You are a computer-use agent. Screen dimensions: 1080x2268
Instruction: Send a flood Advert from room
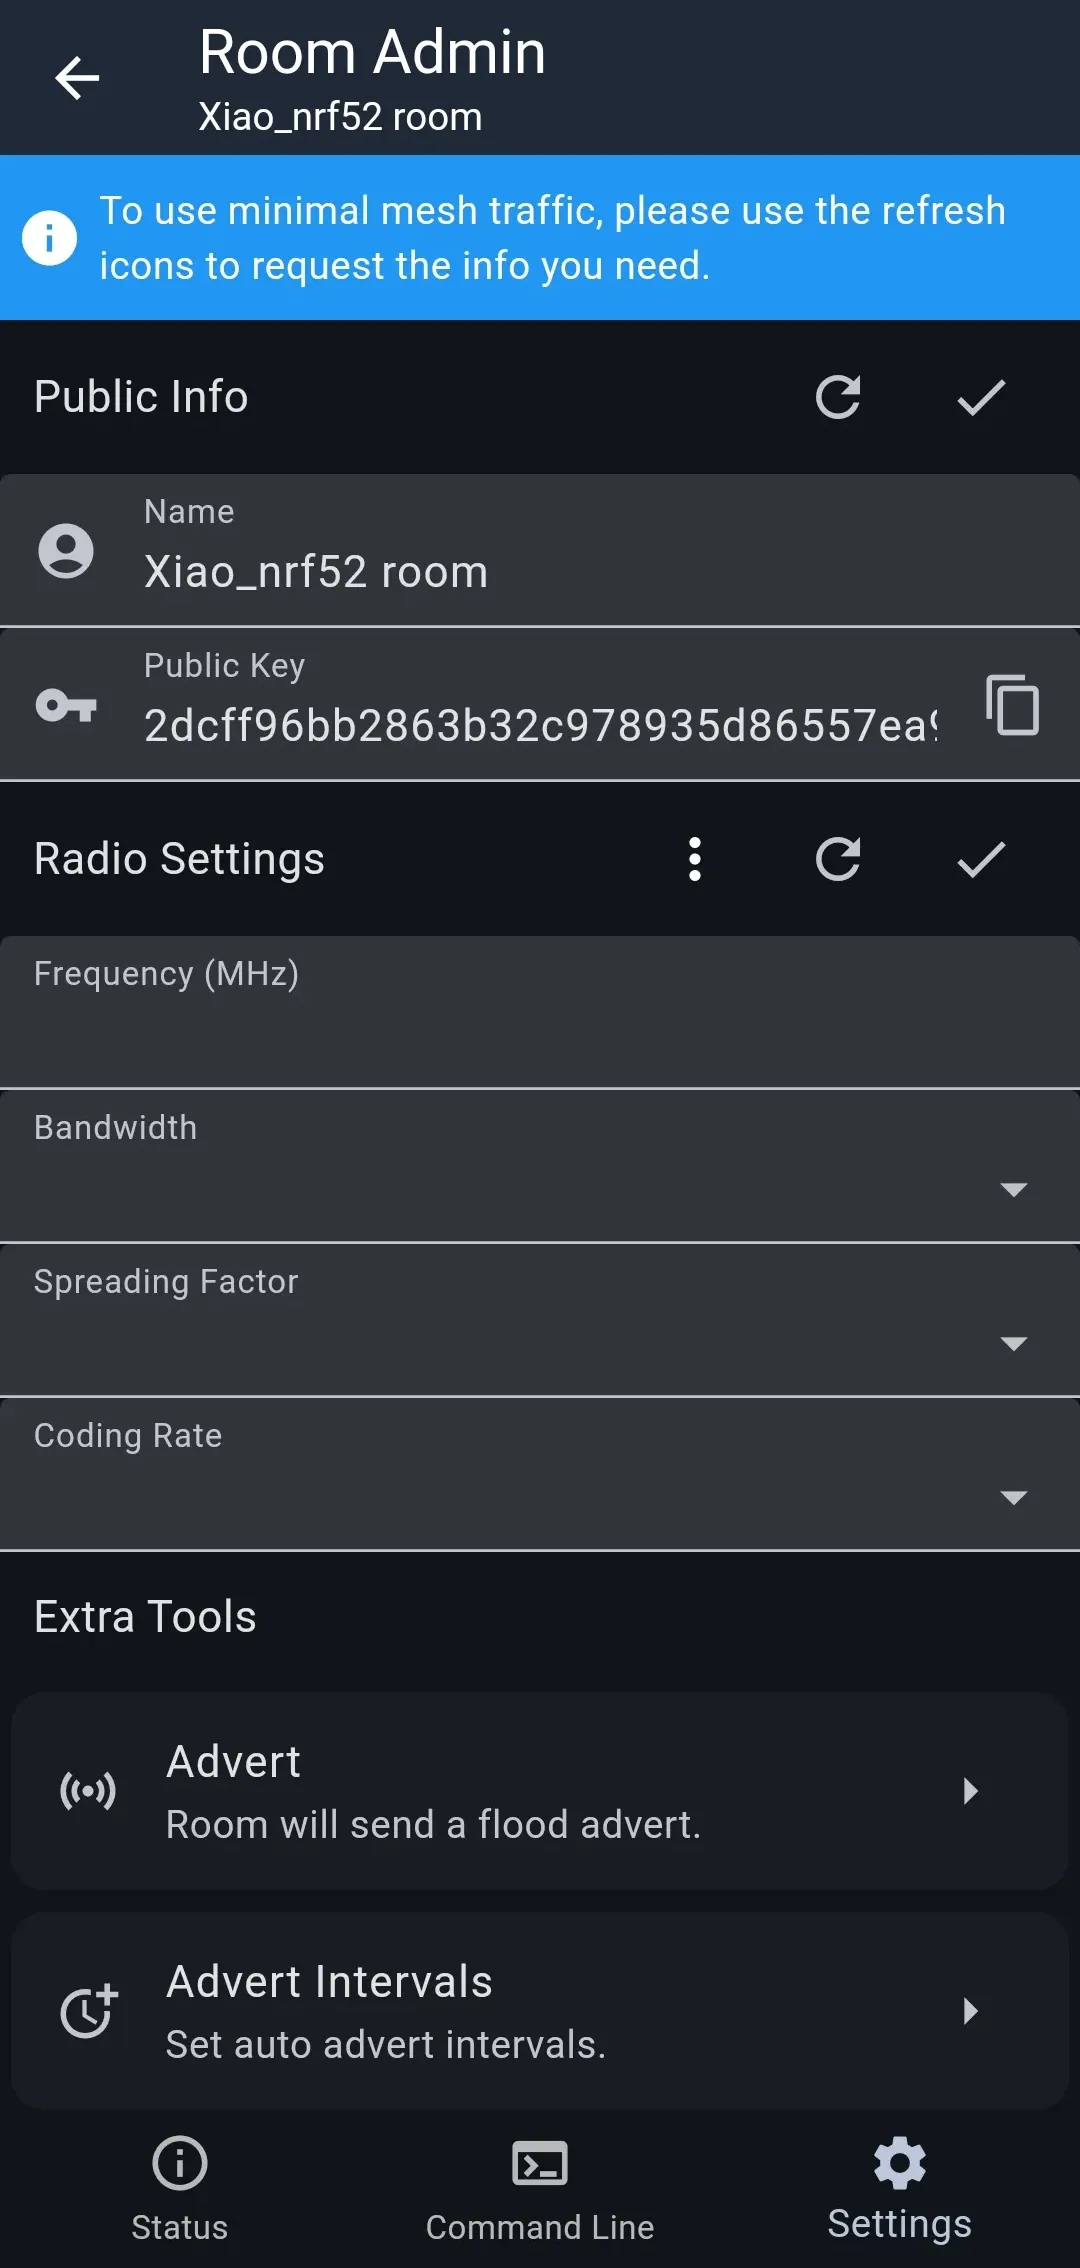540,1791
